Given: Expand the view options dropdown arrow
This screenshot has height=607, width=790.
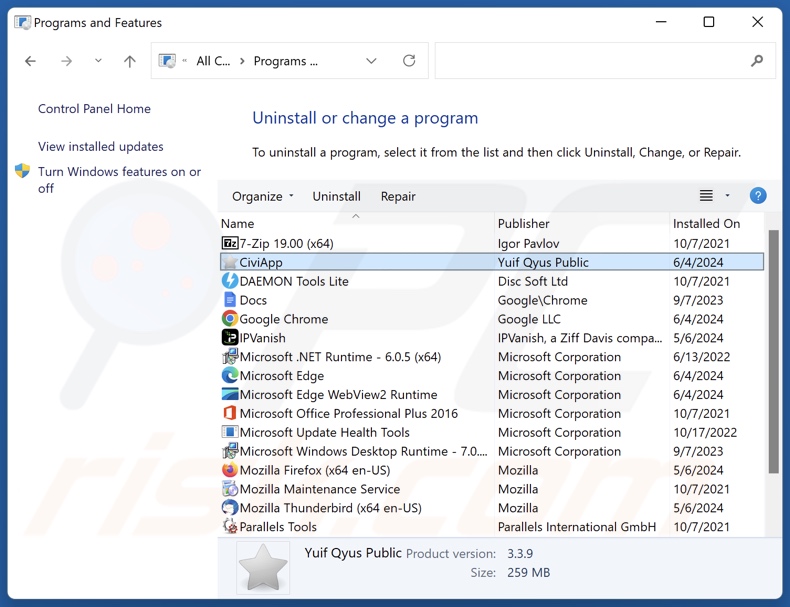Looking at the screenshot, I should click(x=727, y=196).
